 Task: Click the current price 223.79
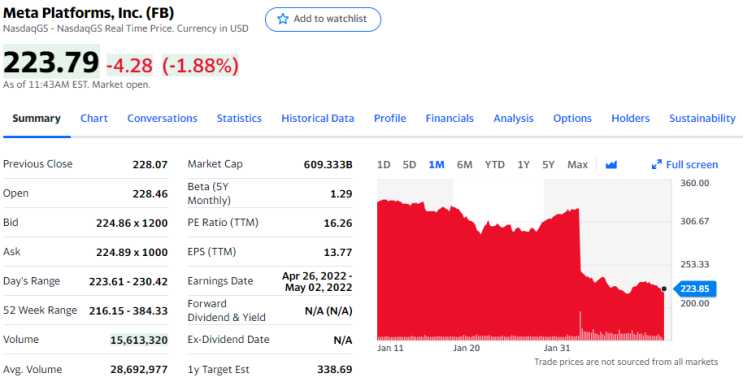tap(51, 62)
